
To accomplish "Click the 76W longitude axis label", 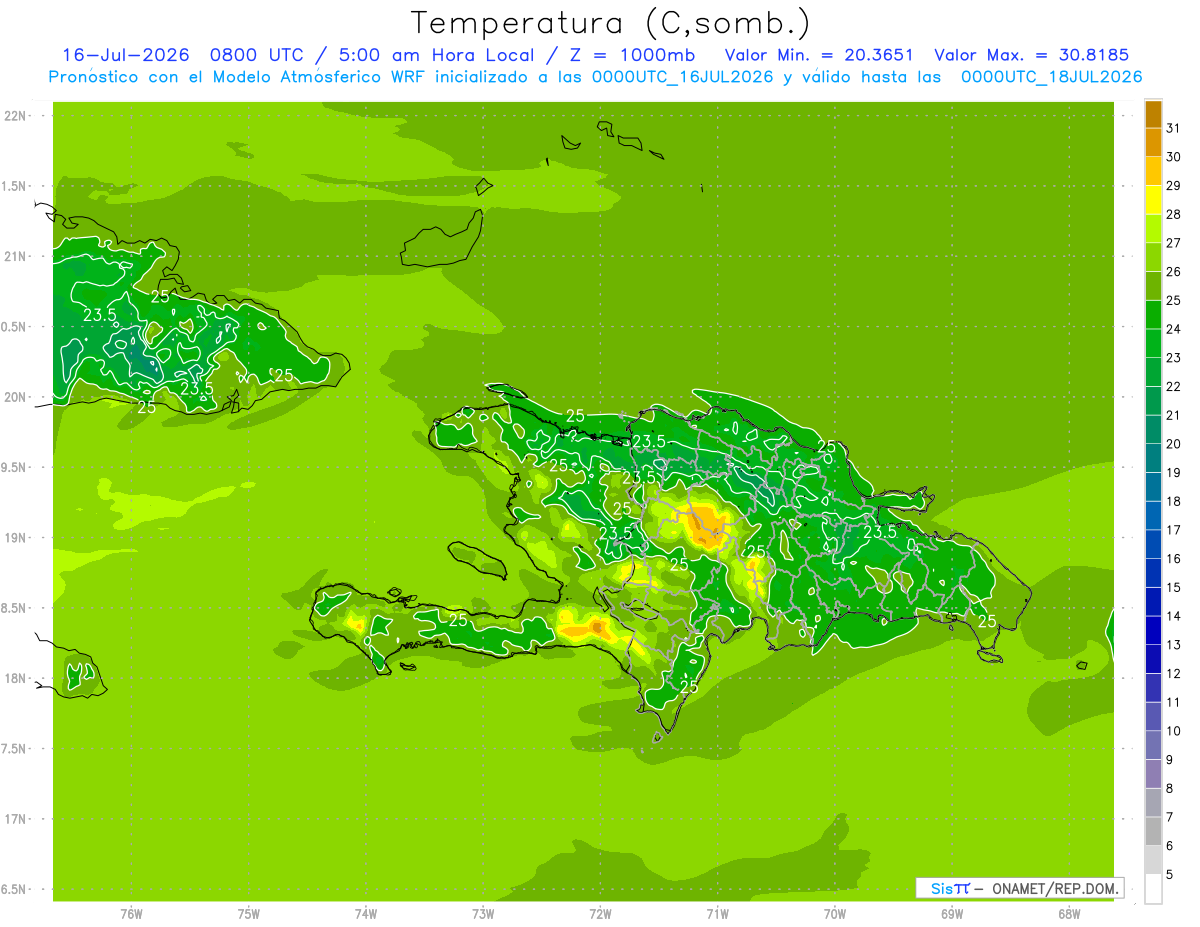I will click(x=131, y=913).
